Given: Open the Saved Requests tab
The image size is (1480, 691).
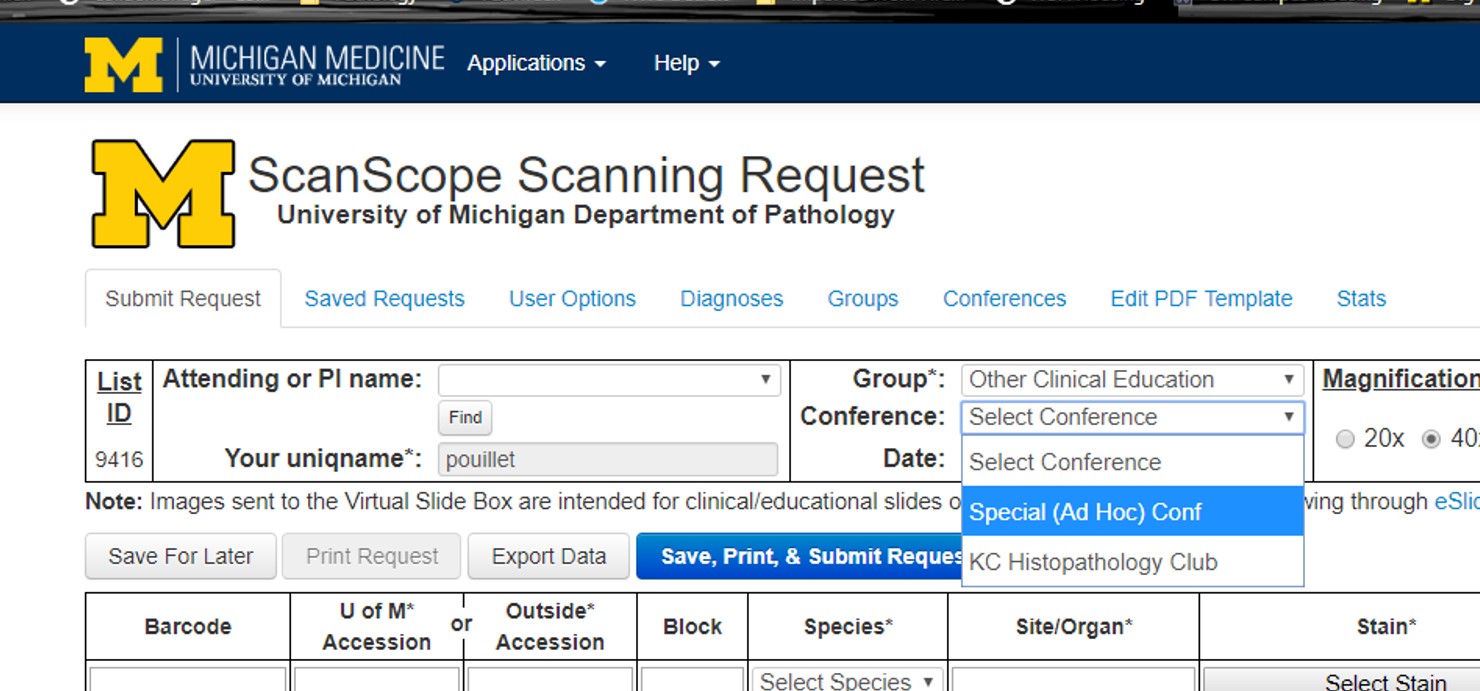Looking at the screenshot, I should pyautogui.click(x=385, y=299).
